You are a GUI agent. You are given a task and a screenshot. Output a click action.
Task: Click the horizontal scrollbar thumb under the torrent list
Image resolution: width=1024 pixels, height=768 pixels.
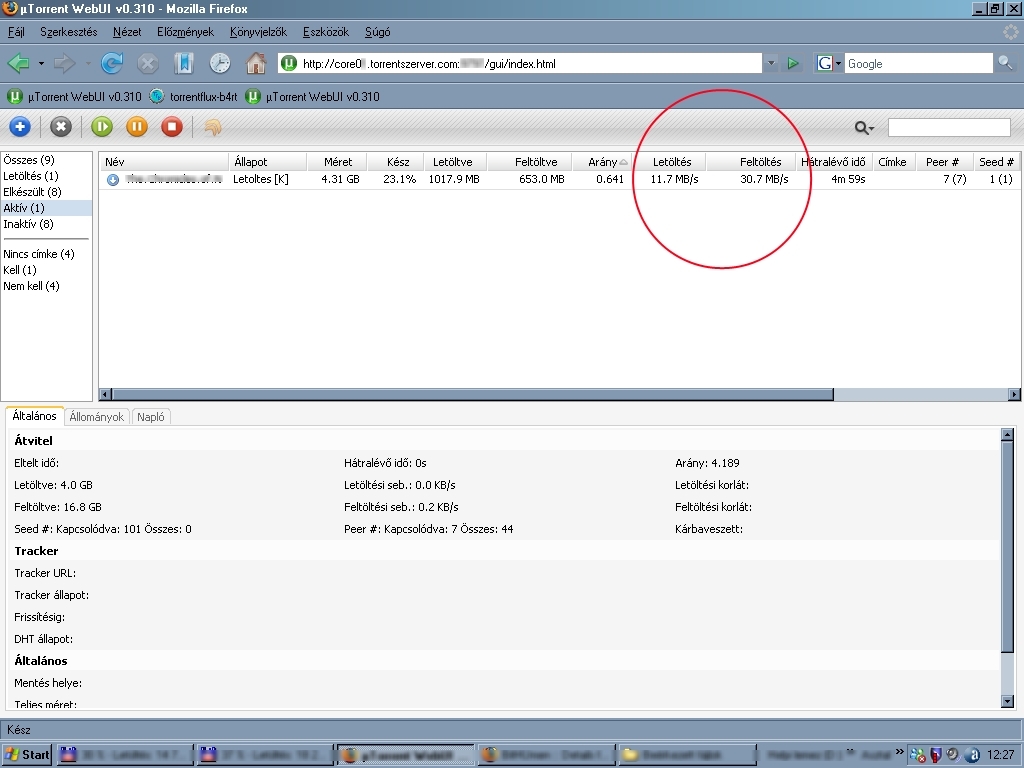click(x=470, y=395)
